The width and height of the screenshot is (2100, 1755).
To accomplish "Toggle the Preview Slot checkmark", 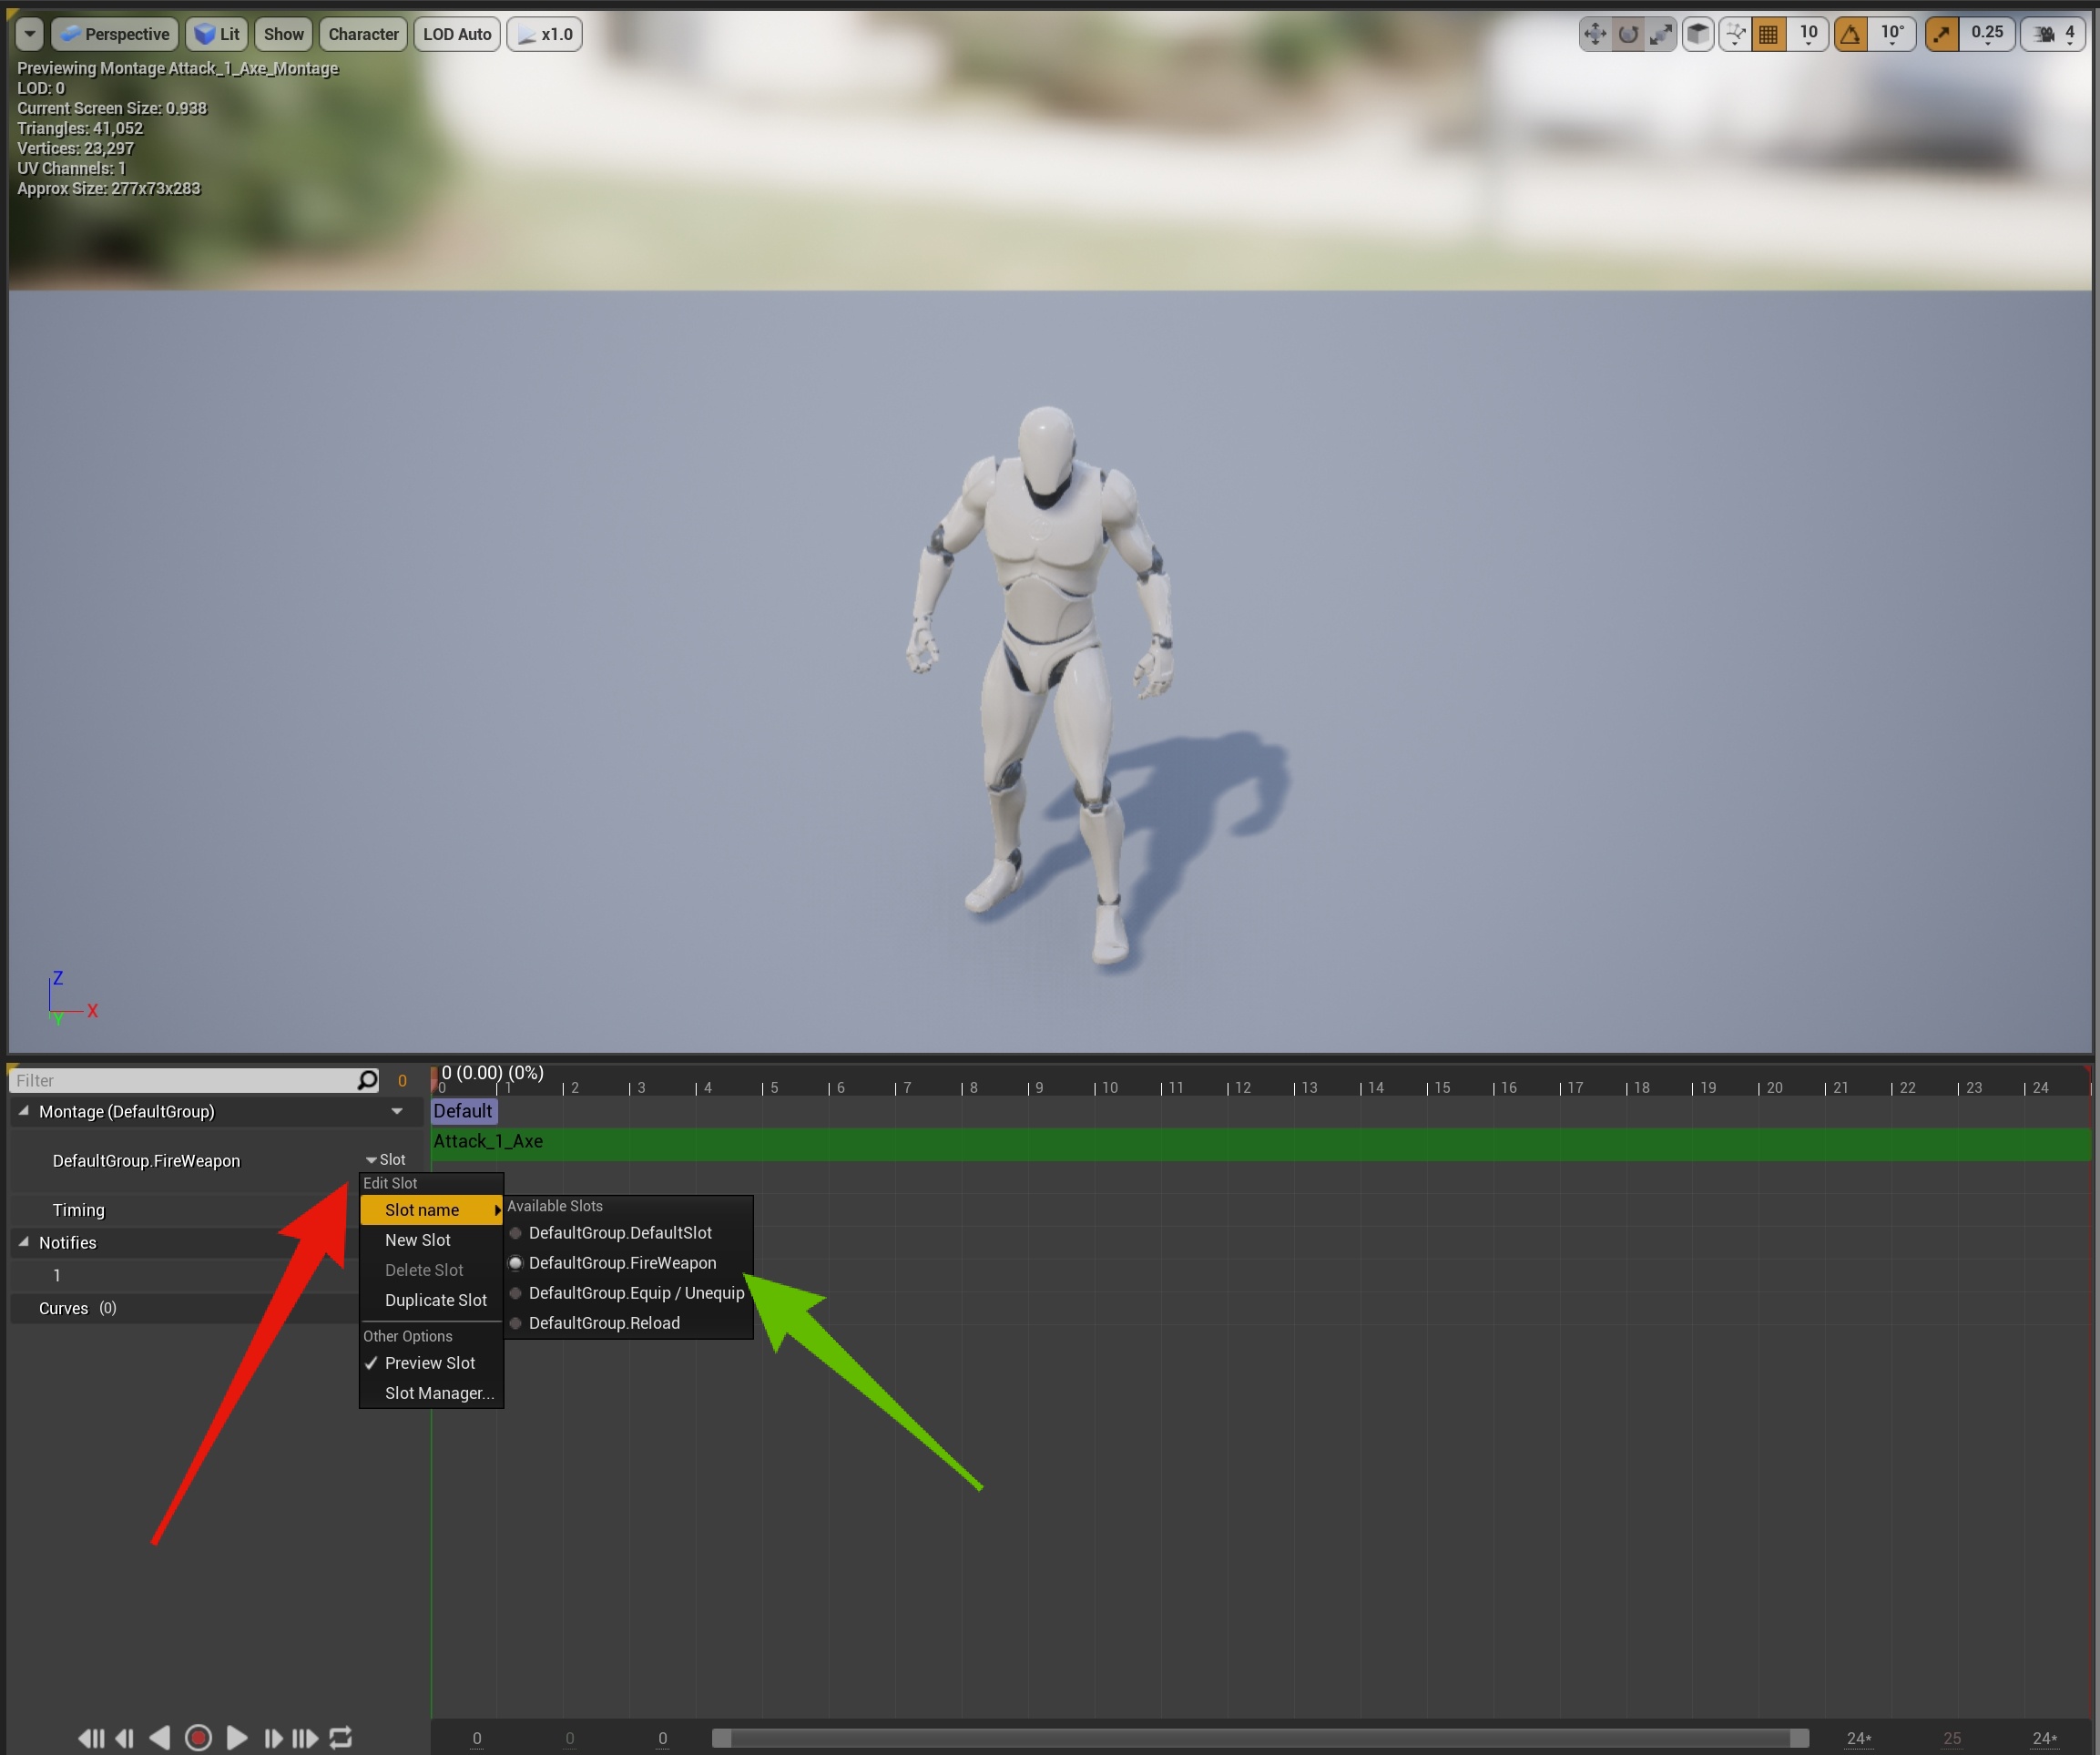I will tap(429, 1363).
